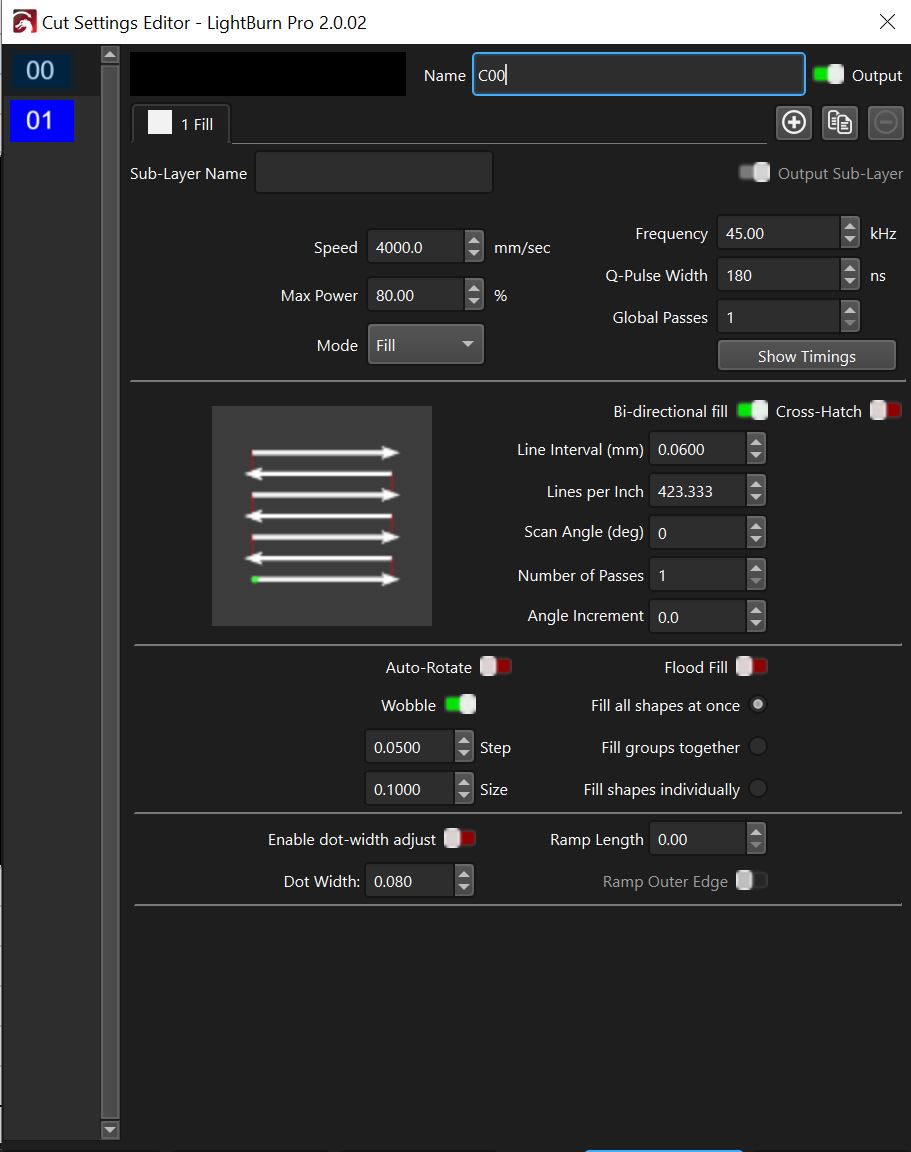Increase Lines per Inch with up arrow

coord(756,482)
